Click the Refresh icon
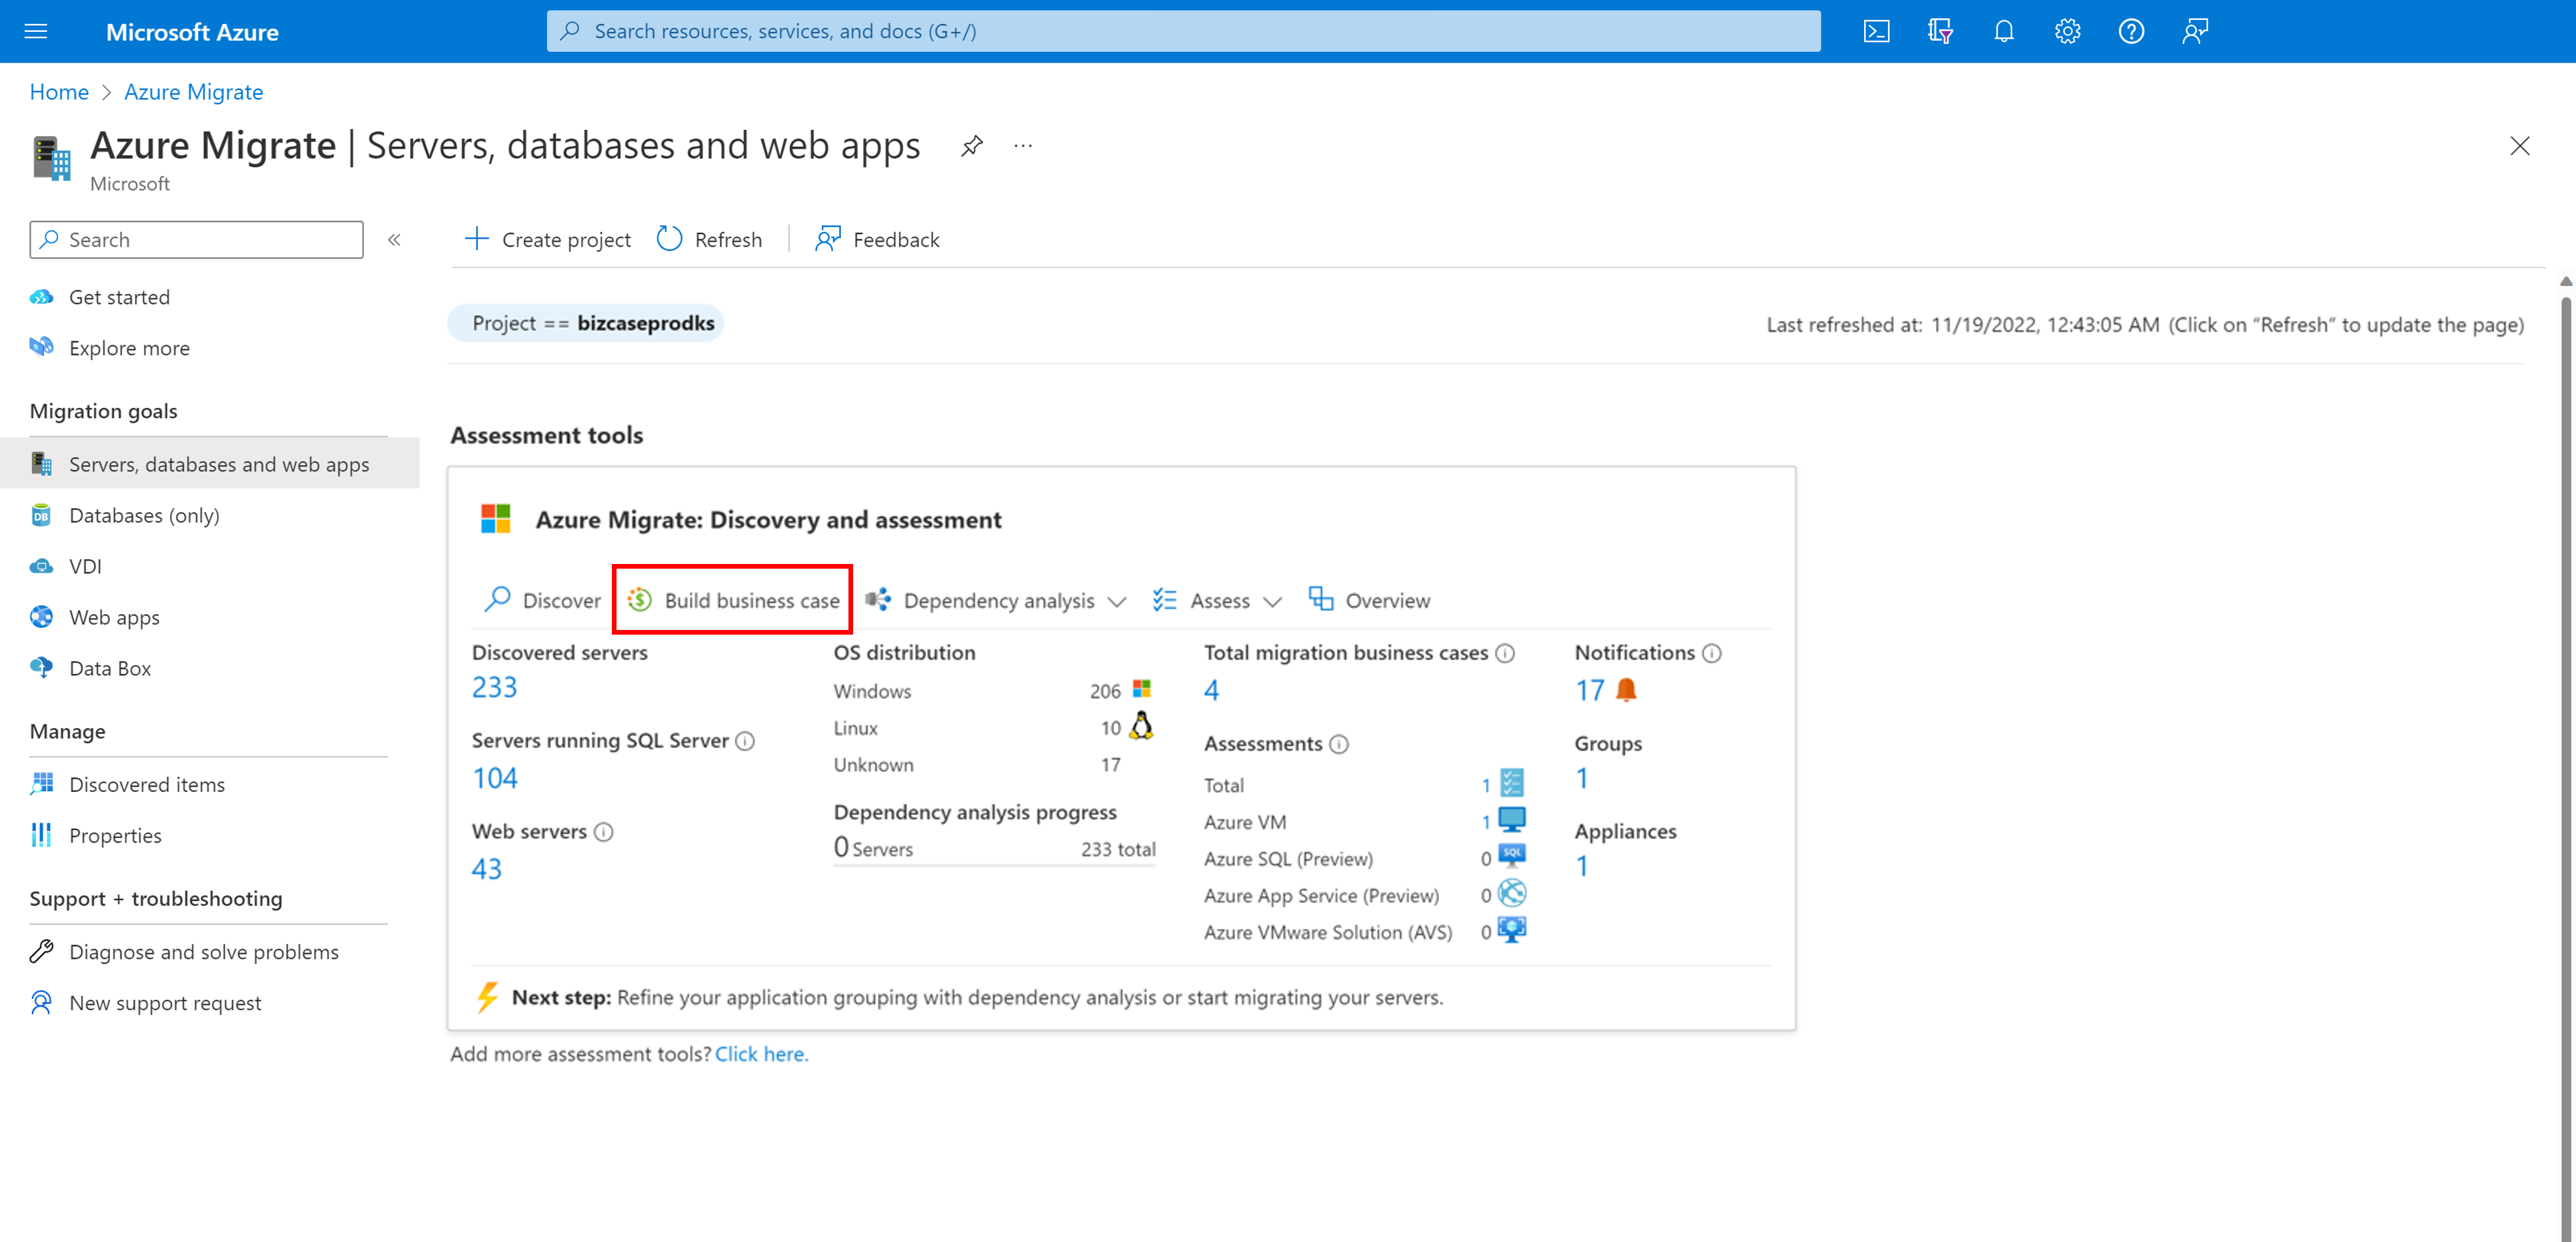 [x=670, y=238]
